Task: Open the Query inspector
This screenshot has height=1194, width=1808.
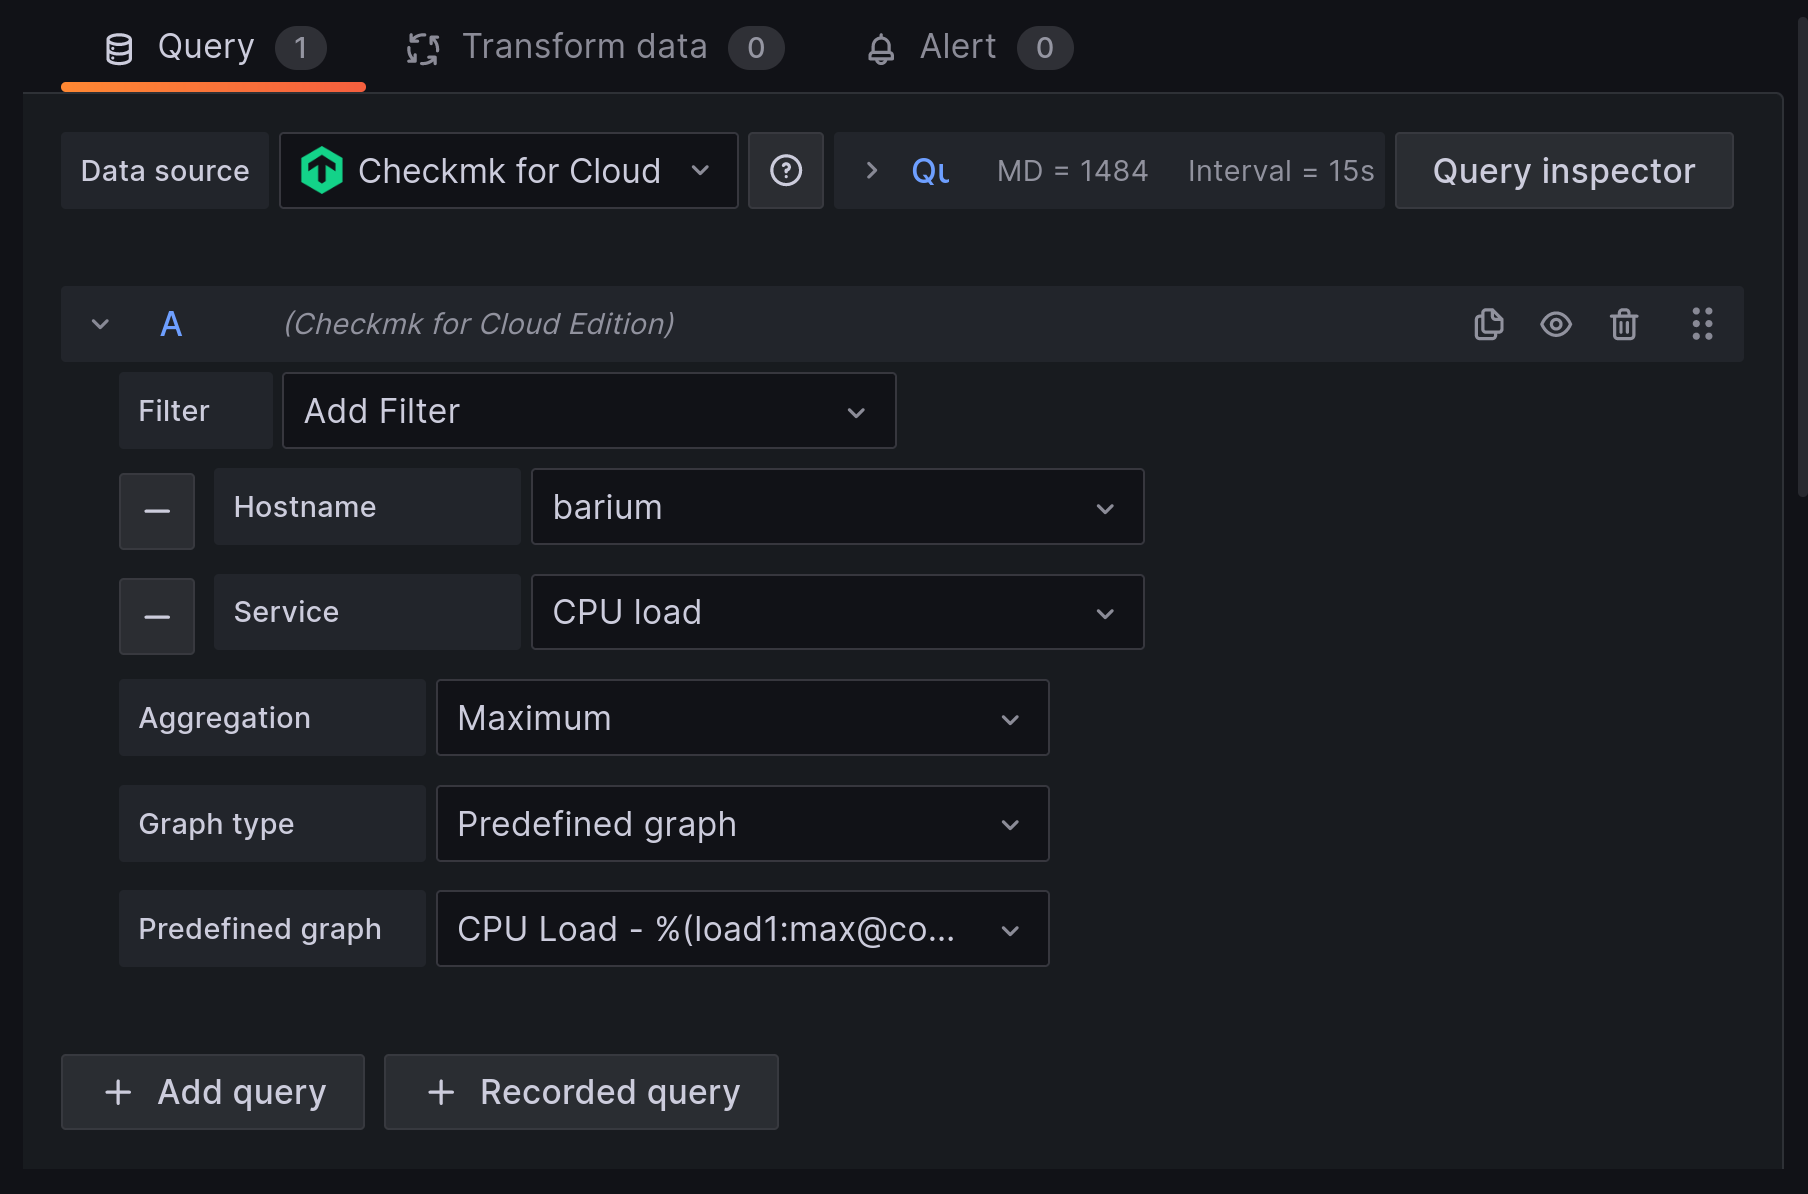Action: 1562,170
